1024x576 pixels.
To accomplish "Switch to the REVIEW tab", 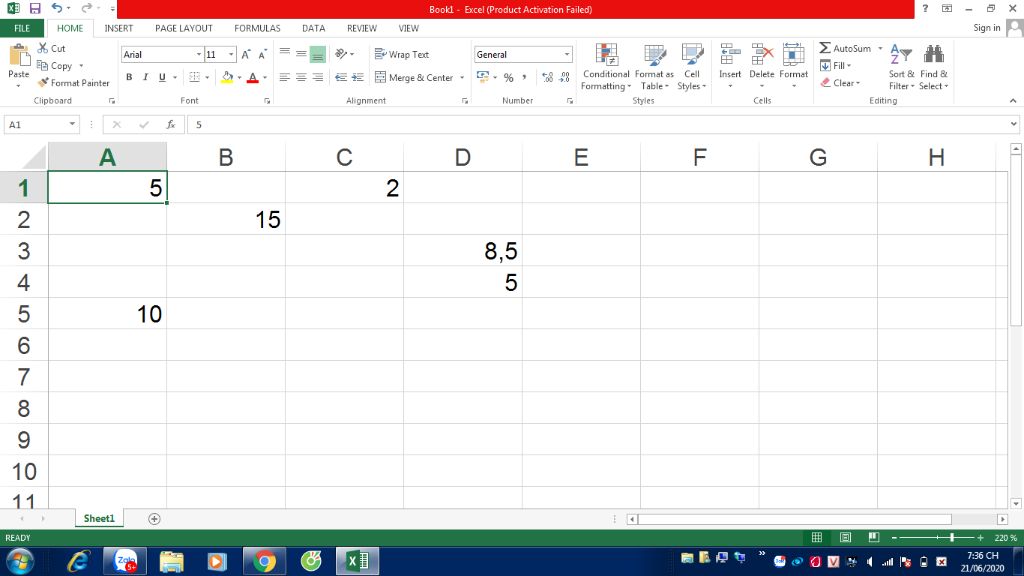I will [x=362, y=28].
